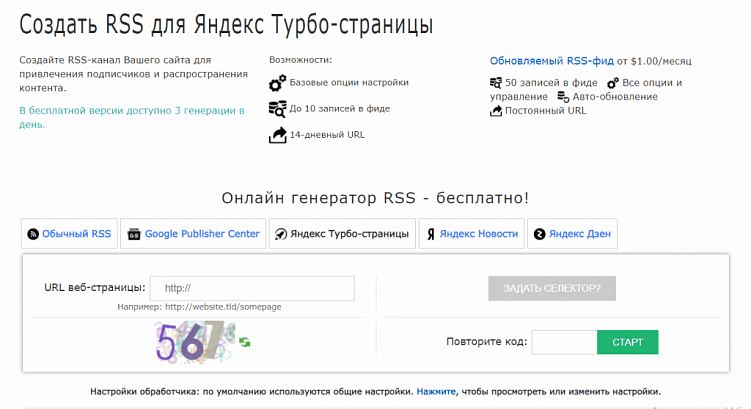The width and height of the screenshot is (751, 409).
Task: Focus the URL веб-страницы input field
Action: coord(252,288)
